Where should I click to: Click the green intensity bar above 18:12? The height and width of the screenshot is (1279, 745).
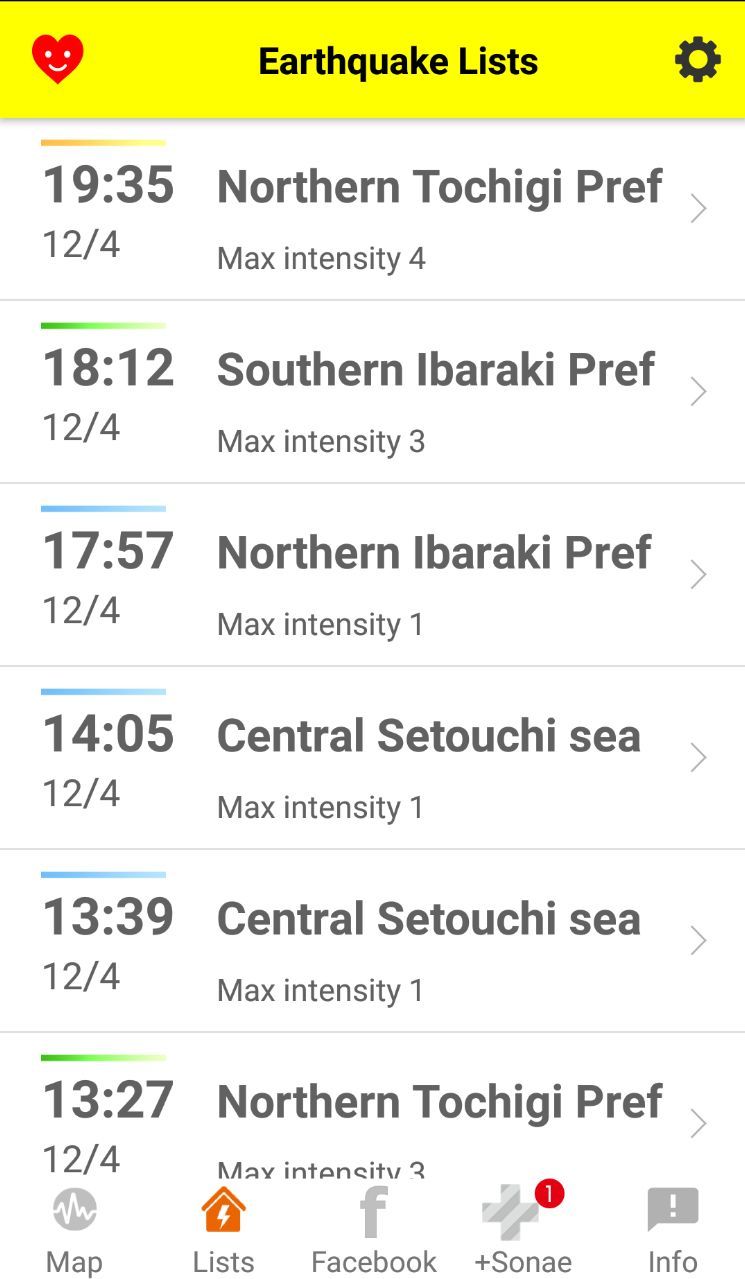coord(103,326)
